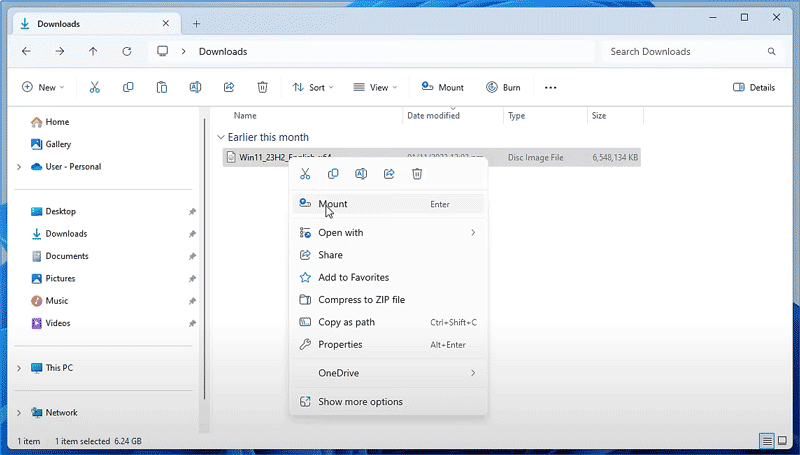Open Pictures in the sidebar
The height and width of the screenshot is (455, 800).
(x=53, y=279)
